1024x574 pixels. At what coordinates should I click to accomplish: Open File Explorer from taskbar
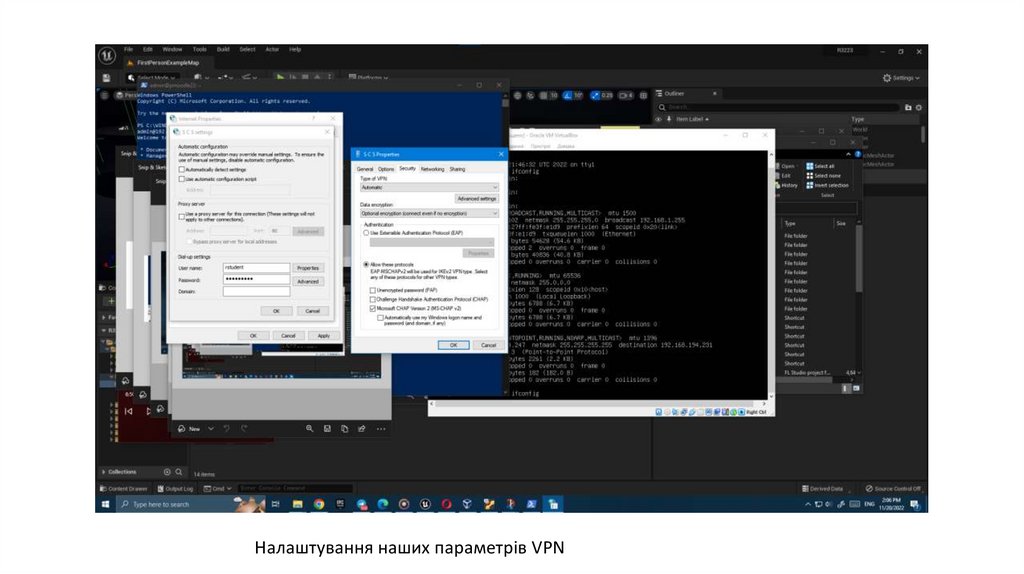pyautogui.click(x=297, y=504)
